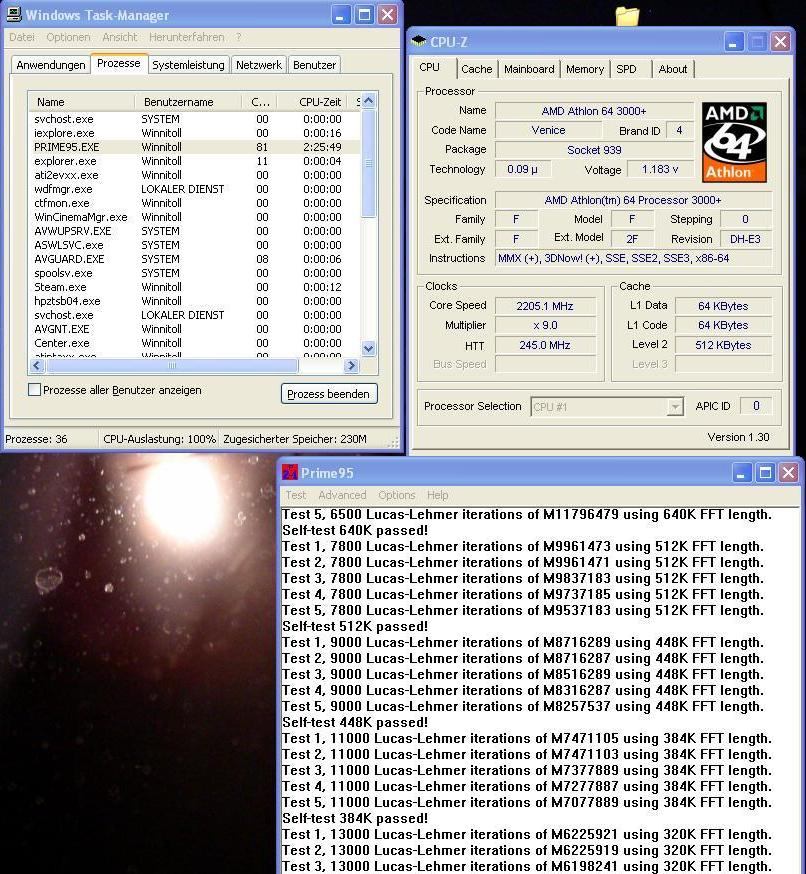The width and height of the screenshot is (806, 874).
Task: Click the process list scroll-up arrow
Action: (368, 101)
